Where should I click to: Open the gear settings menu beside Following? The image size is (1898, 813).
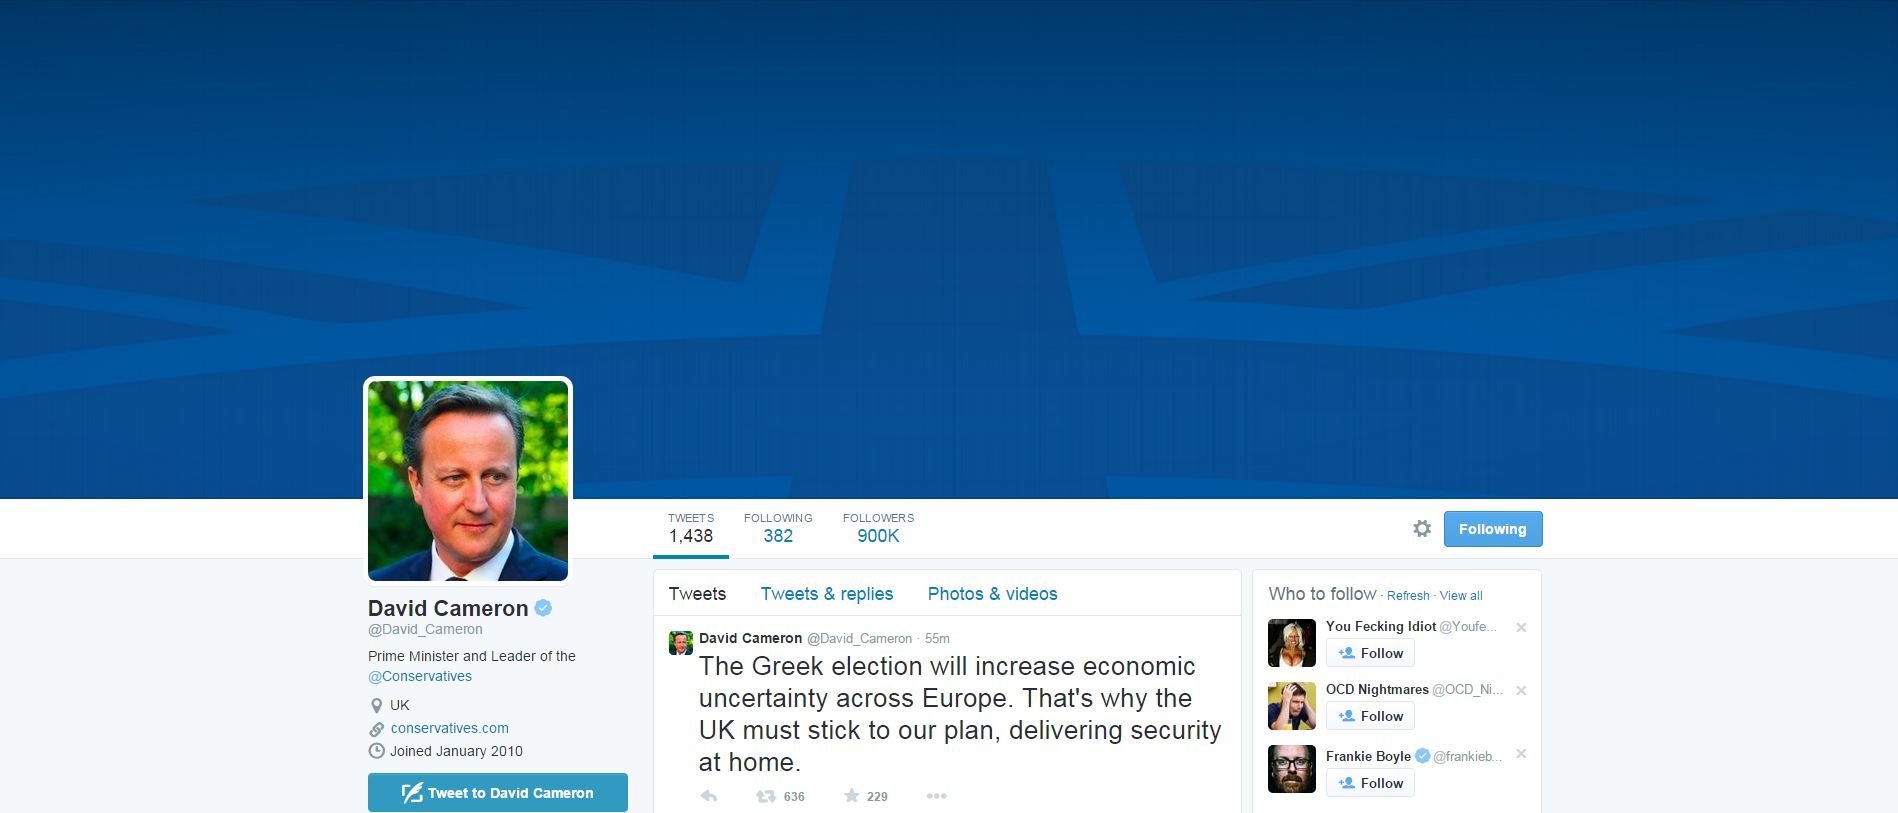(1422, 528)
